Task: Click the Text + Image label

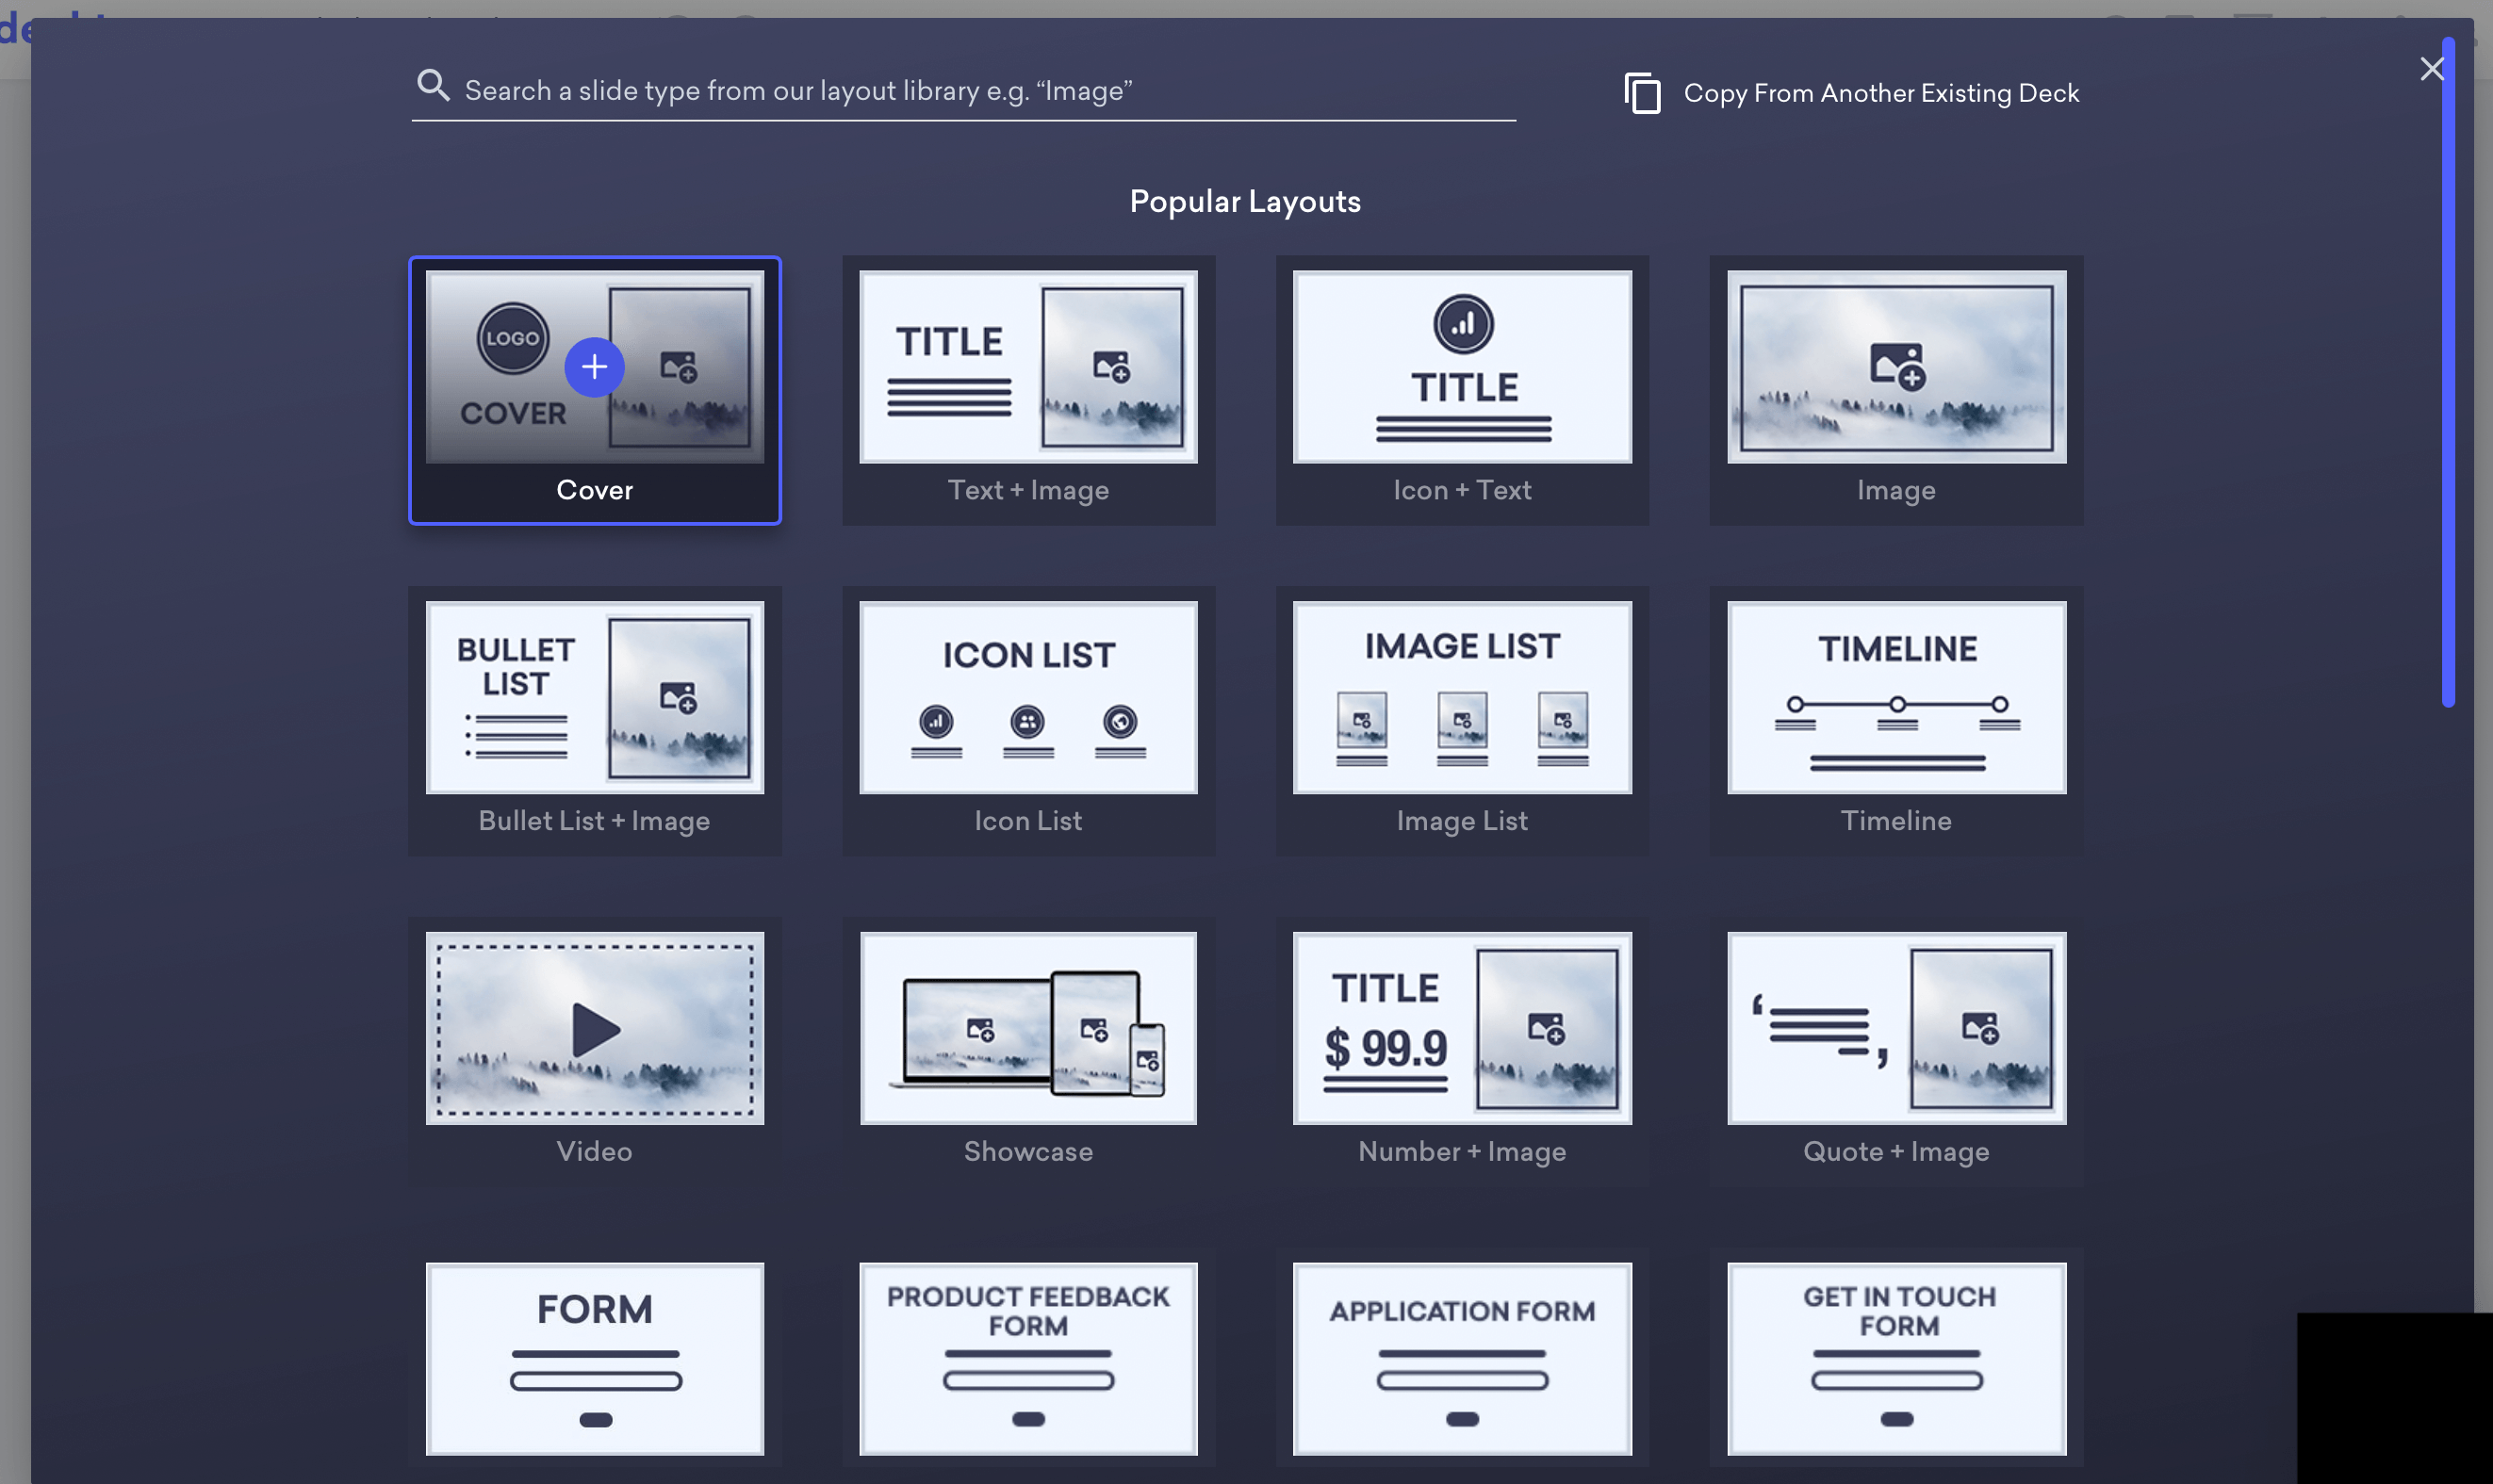Action: pyautogui.click(x=1028, y=490)
